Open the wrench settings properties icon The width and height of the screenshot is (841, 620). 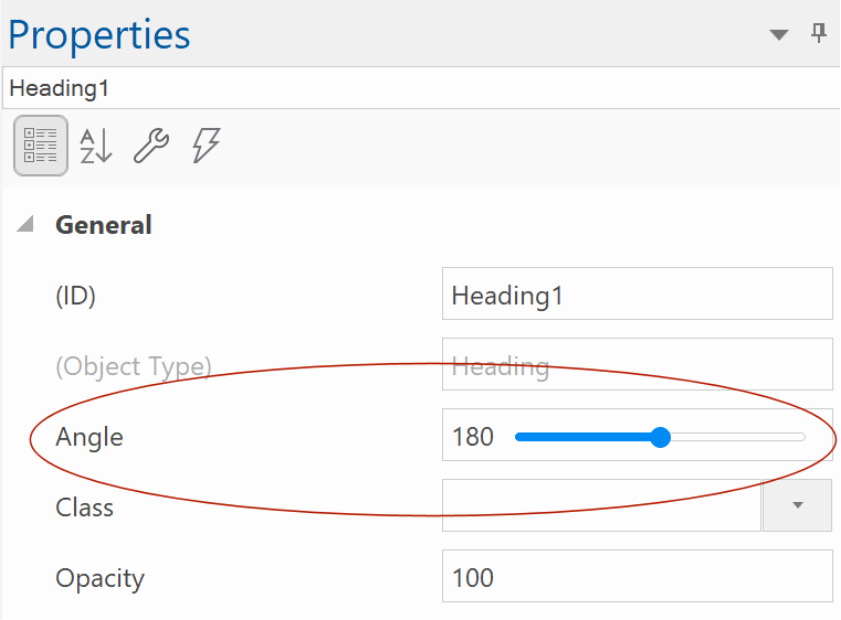click(151, 145)
